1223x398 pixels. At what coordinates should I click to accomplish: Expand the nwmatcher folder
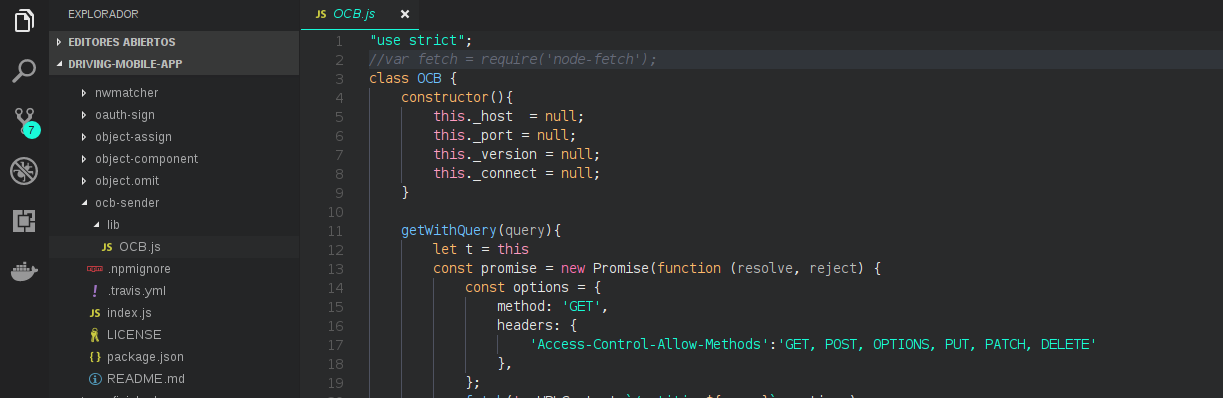84,93
